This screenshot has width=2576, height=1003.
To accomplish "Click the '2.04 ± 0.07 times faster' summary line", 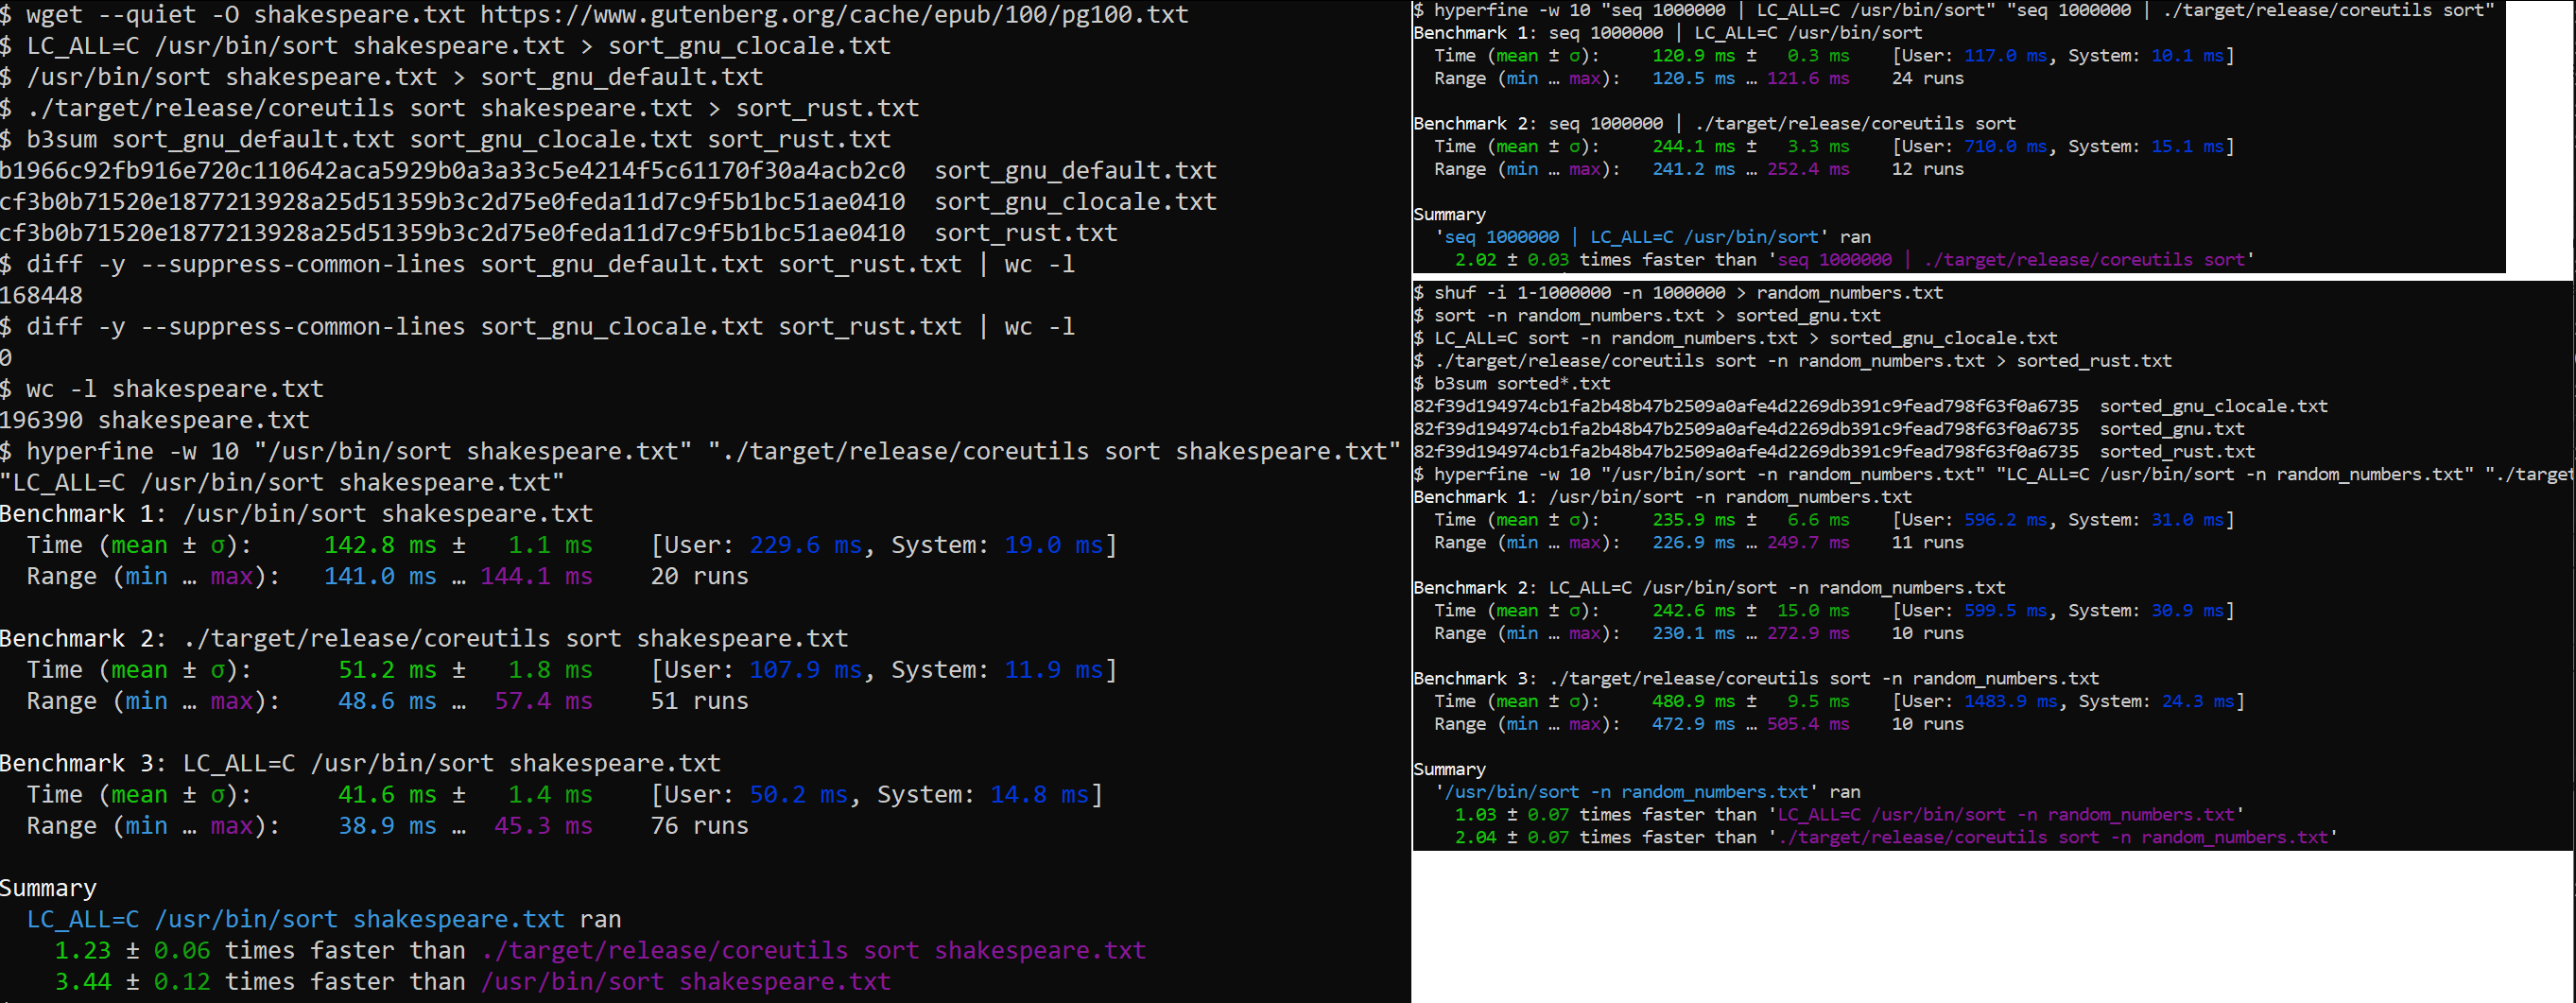I will (x=1896, y=838).
